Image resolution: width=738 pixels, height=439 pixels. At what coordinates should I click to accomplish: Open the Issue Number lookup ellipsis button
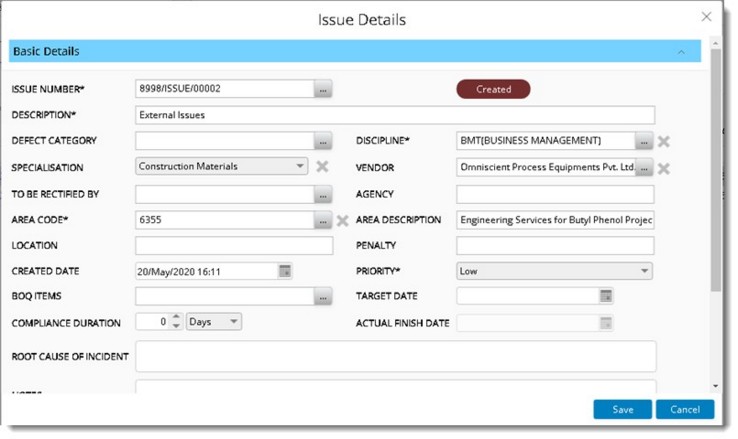pyautogui.click(x=322, y=89)
